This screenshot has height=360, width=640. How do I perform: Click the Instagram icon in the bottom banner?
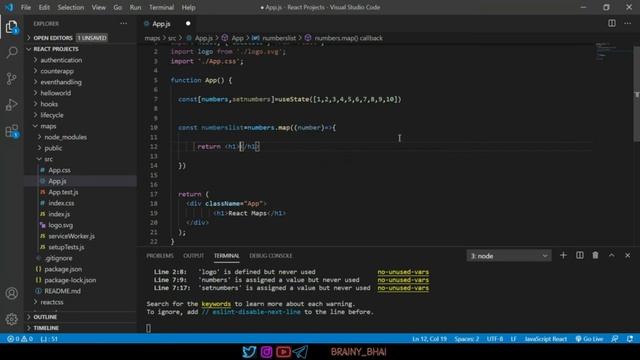[266, 351]
